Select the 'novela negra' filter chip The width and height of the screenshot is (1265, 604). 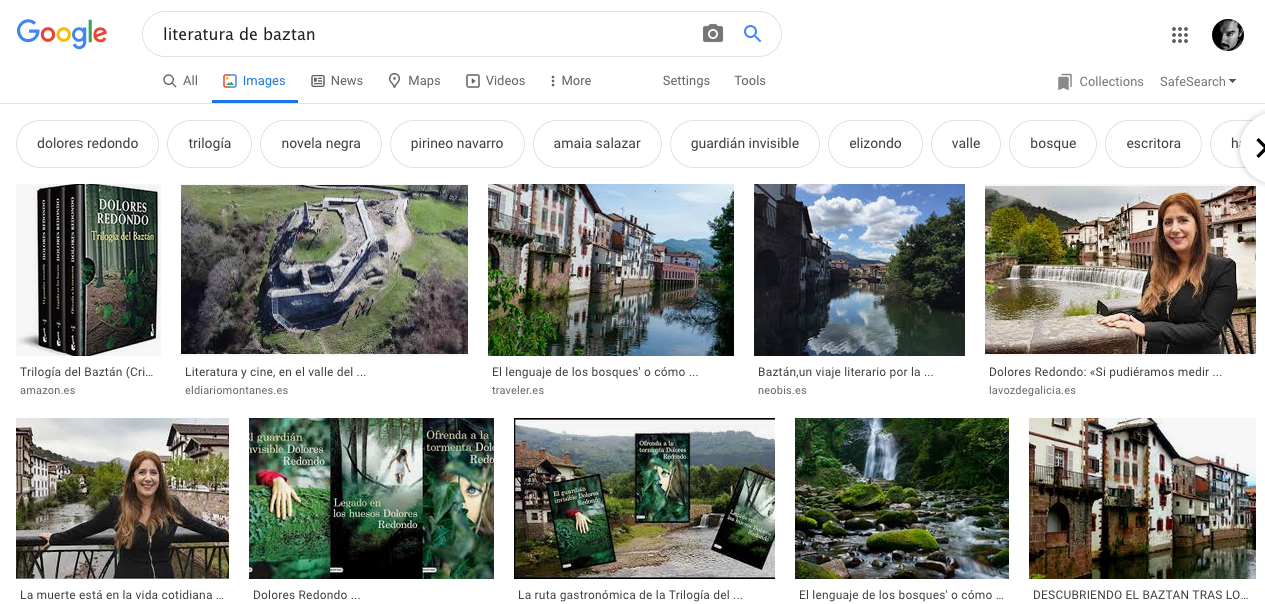click(x=320, y=144)
